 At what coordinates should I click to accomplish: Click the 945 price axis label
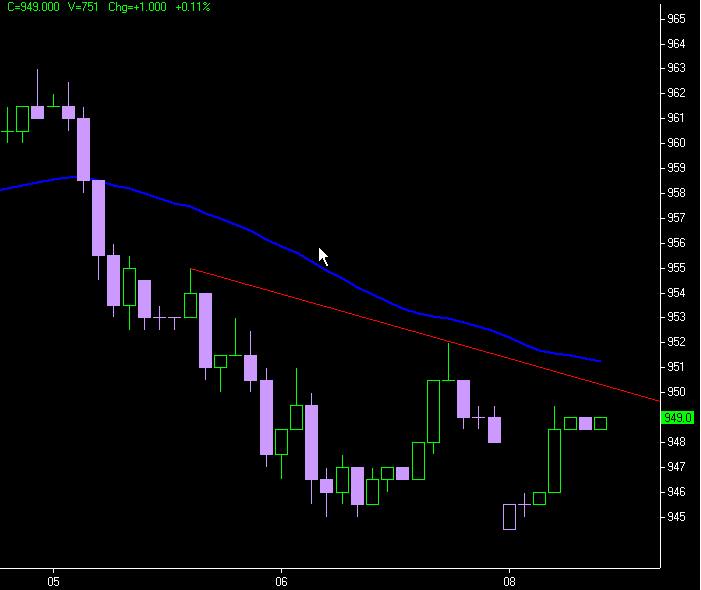coord(676,517)
